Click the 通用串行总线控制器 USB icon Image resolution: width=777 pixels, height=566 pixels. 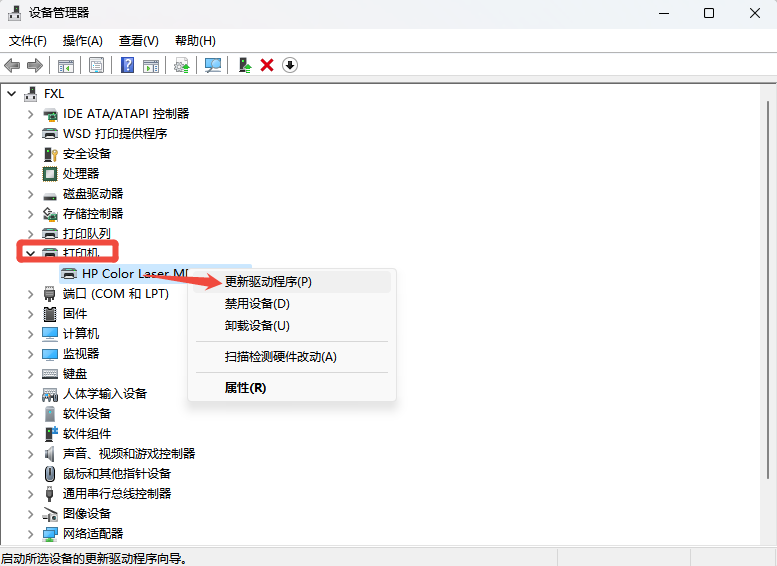pos(50,494)
